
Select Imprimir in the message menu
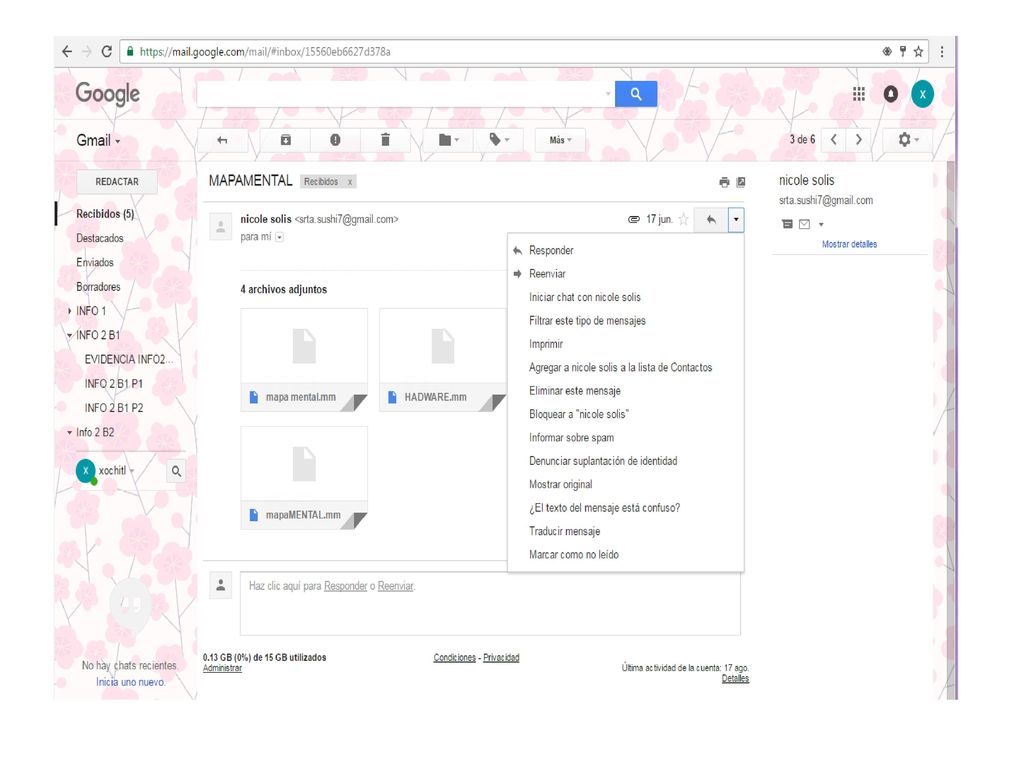pyautogui.click(x=626, y=344)
